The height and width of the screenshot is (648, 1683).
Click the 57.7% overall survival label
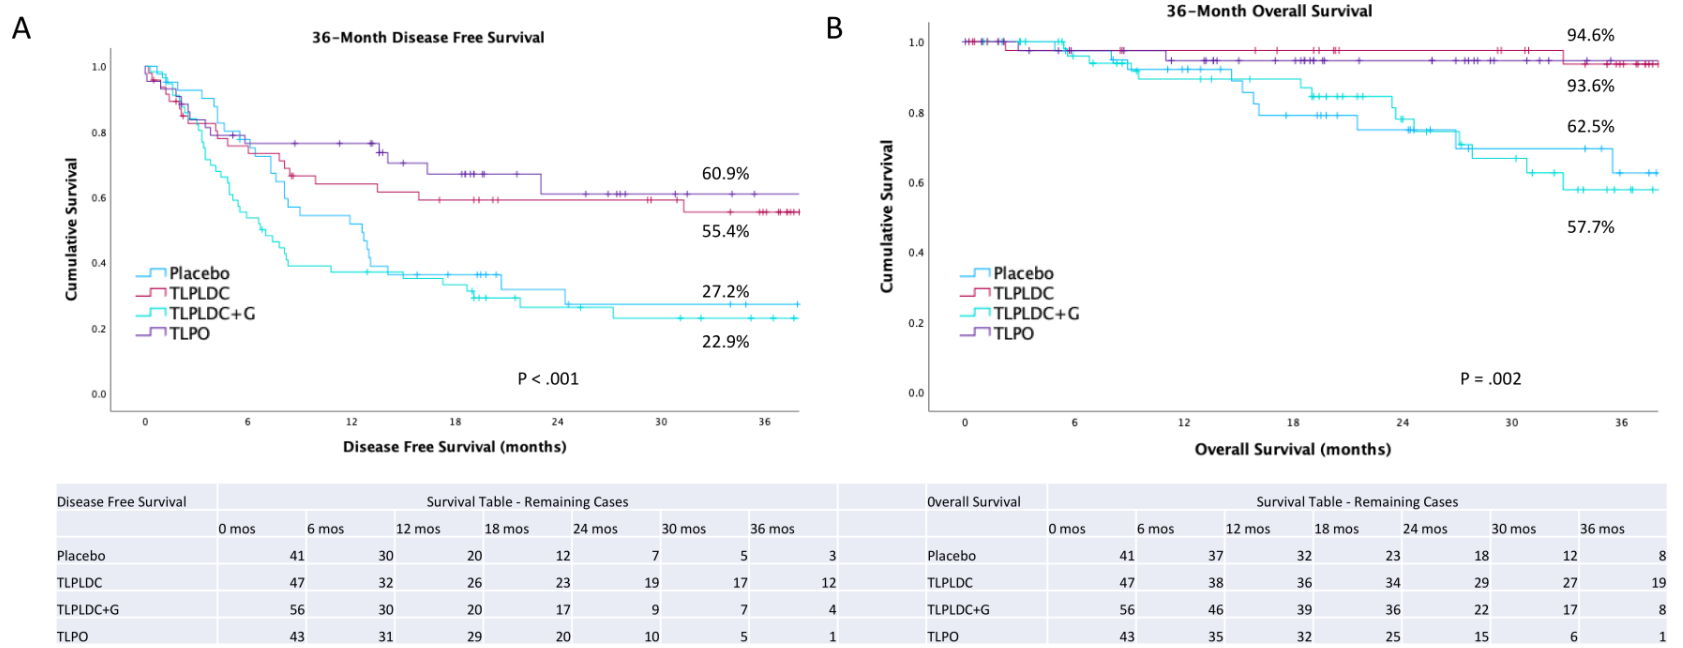1590,227
